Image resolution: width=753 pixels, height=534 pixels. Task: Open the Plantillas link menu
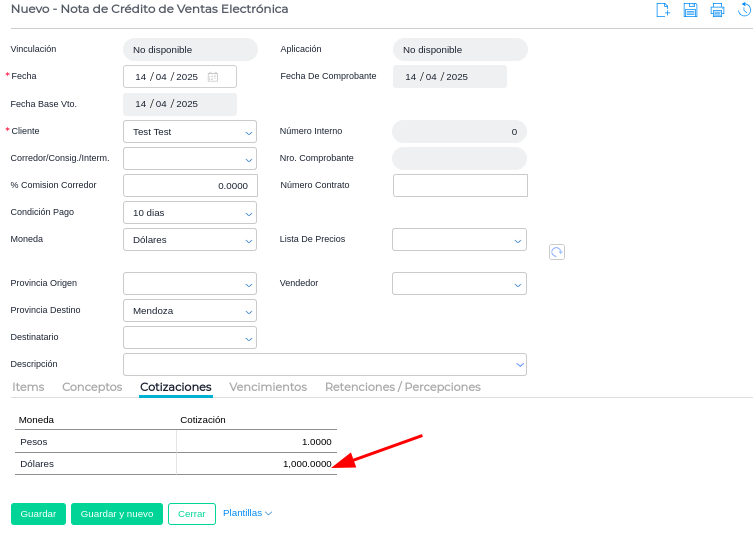click(247, 513)
